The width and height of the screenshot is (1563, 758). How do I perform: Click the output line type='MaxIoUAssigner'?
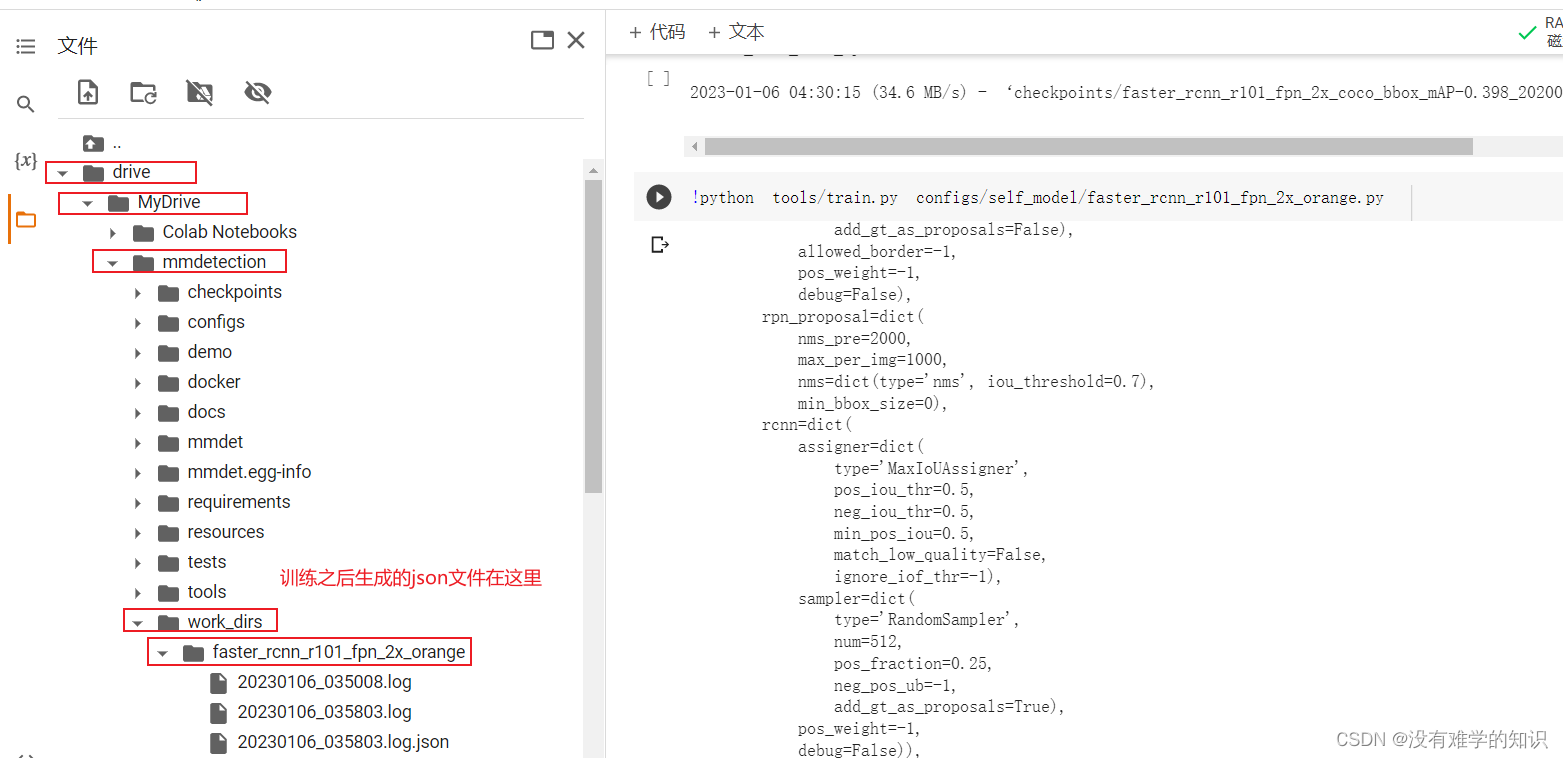[x=931, y=468]
